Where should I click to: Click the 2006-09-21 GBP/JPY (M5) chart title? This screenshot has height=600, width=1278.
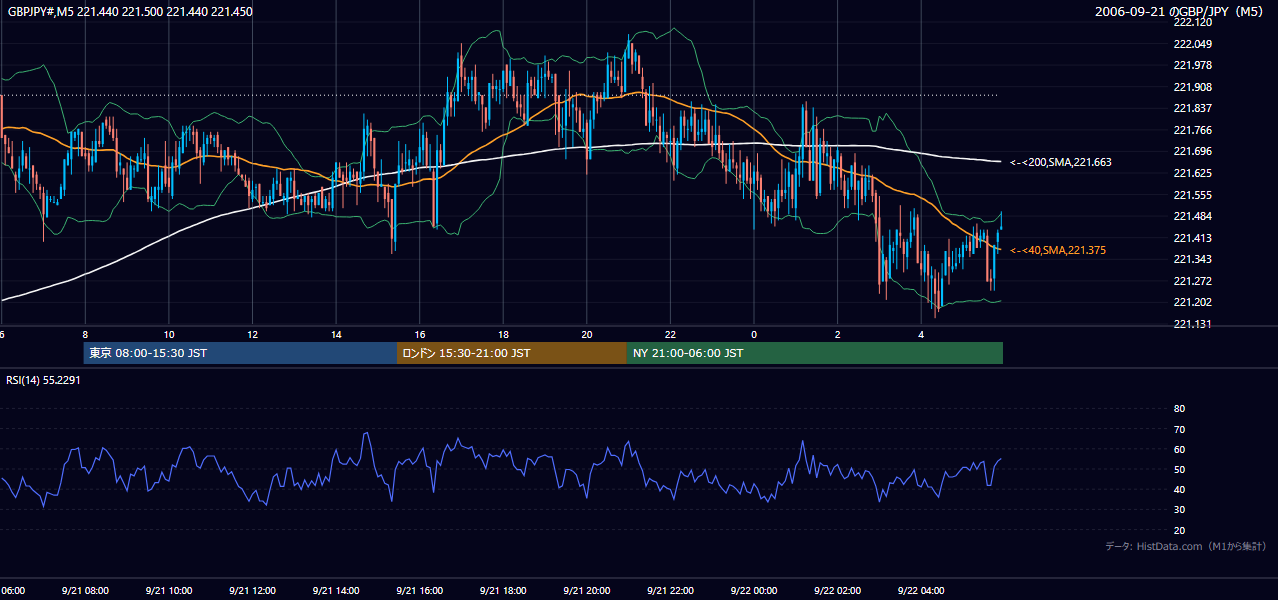1181,12
